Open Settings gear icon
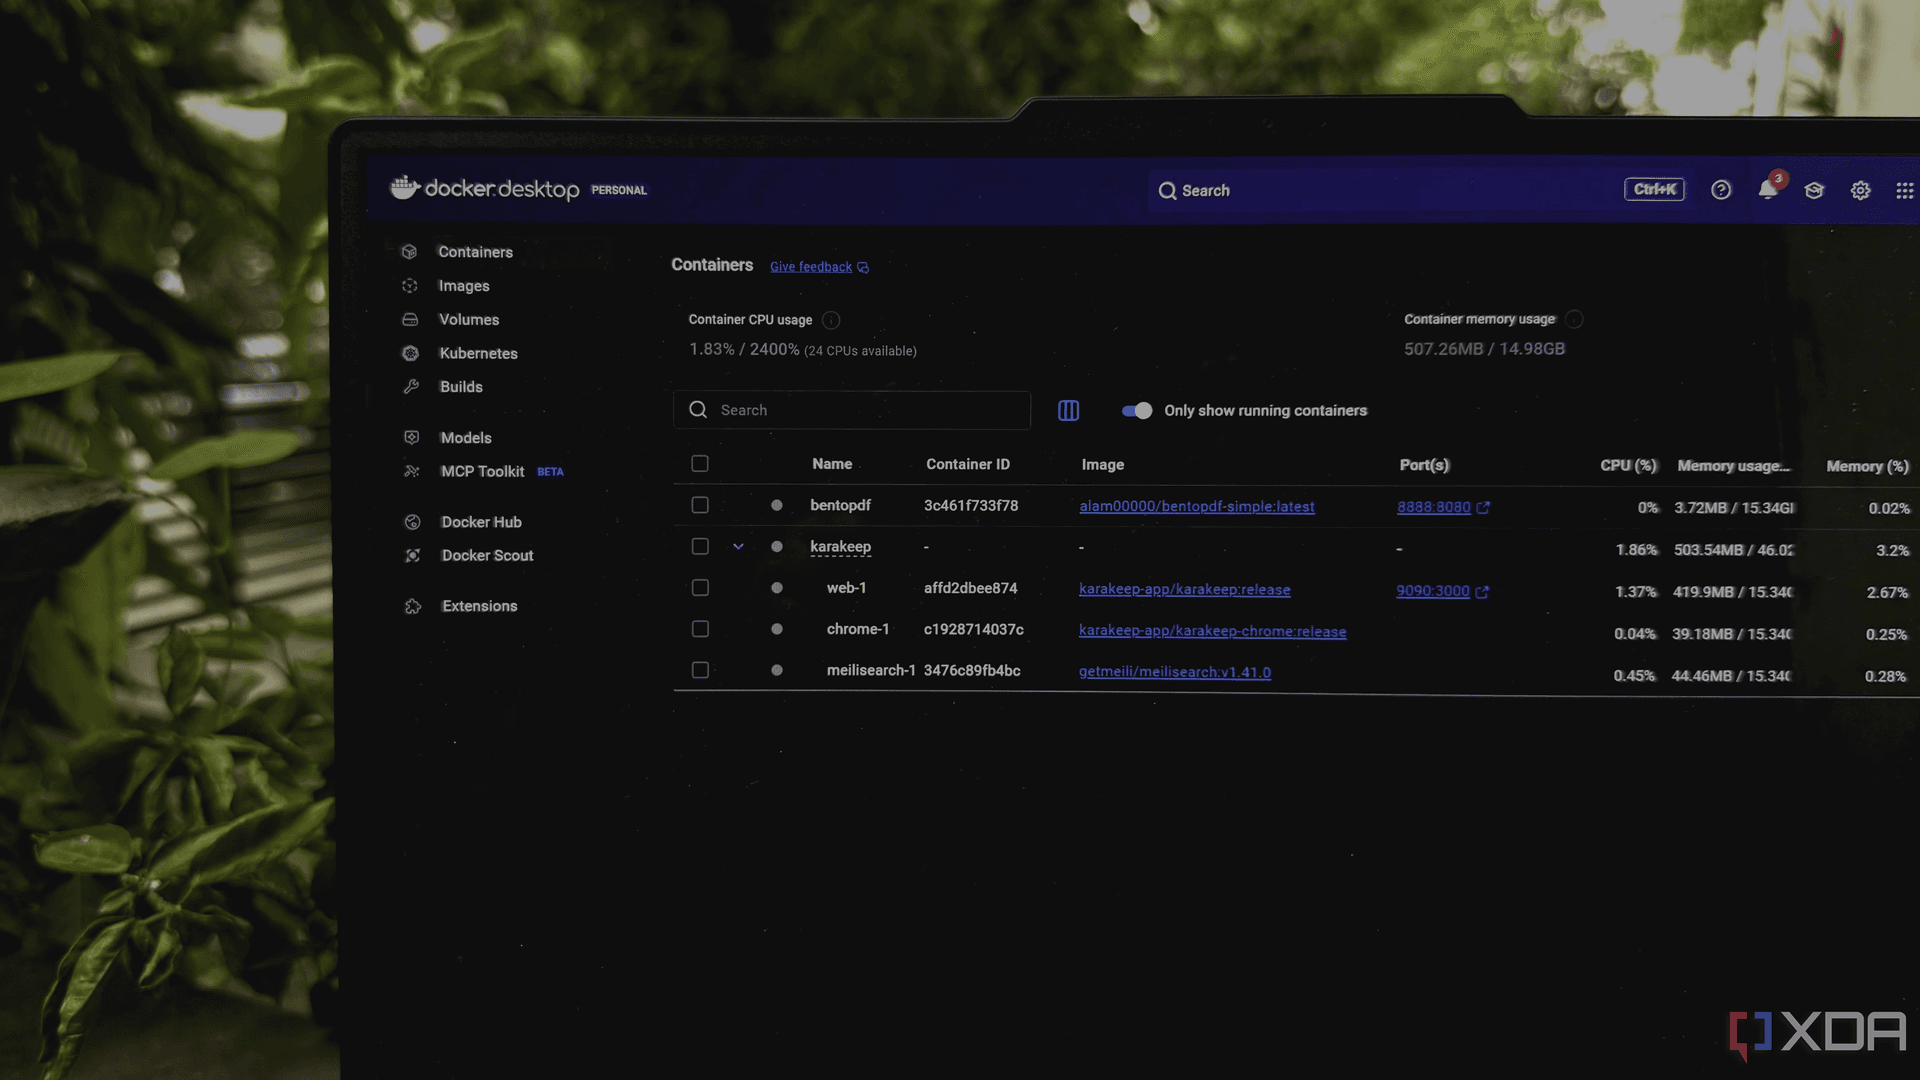1920x1080 pixels. (x=1860, y=190)
